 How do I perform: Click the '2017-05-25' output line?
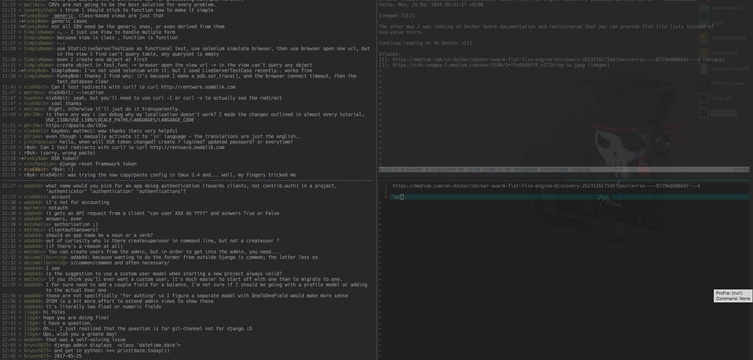(68, 356)
